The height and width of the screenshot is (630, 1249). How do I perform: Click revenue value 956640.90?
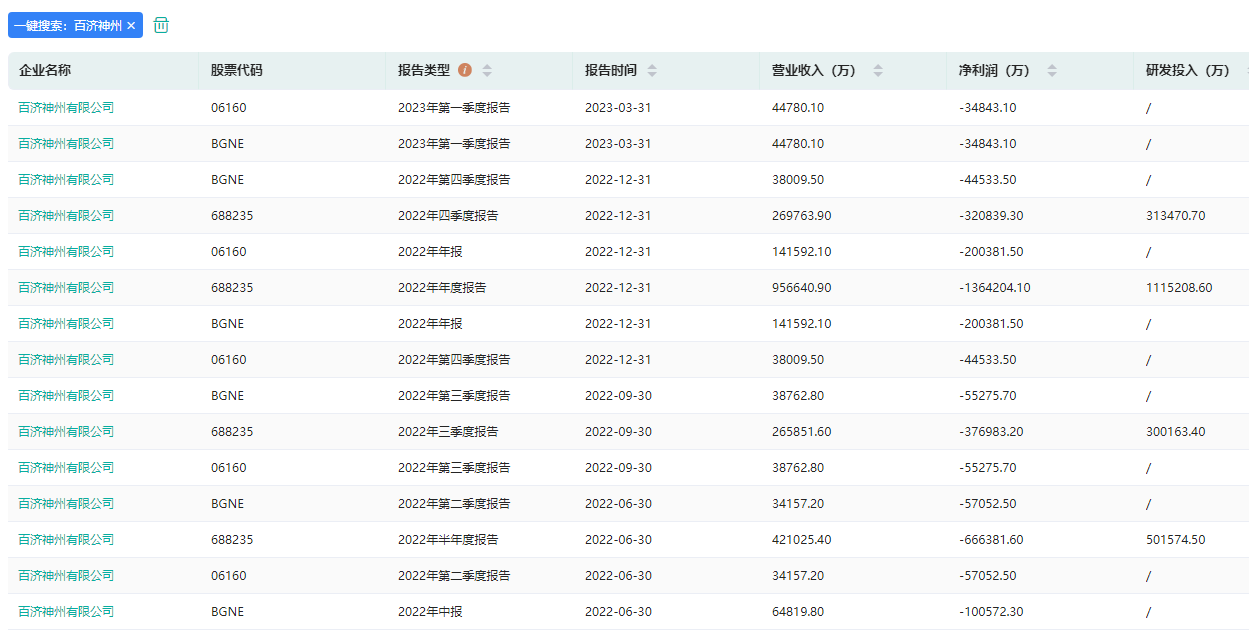(x=801, y=287)
